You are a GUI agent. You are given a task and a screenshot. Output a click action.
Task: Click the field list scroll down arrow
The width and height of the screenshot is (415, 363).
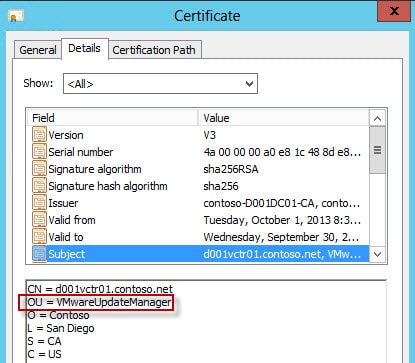point(377,254)
